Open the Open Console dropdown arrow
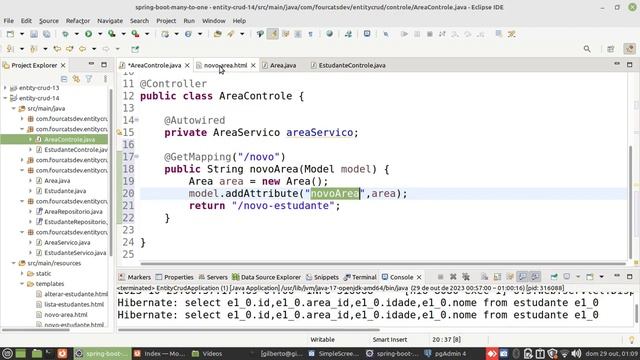This screenshot has height=360, width=640. [601, 277]
